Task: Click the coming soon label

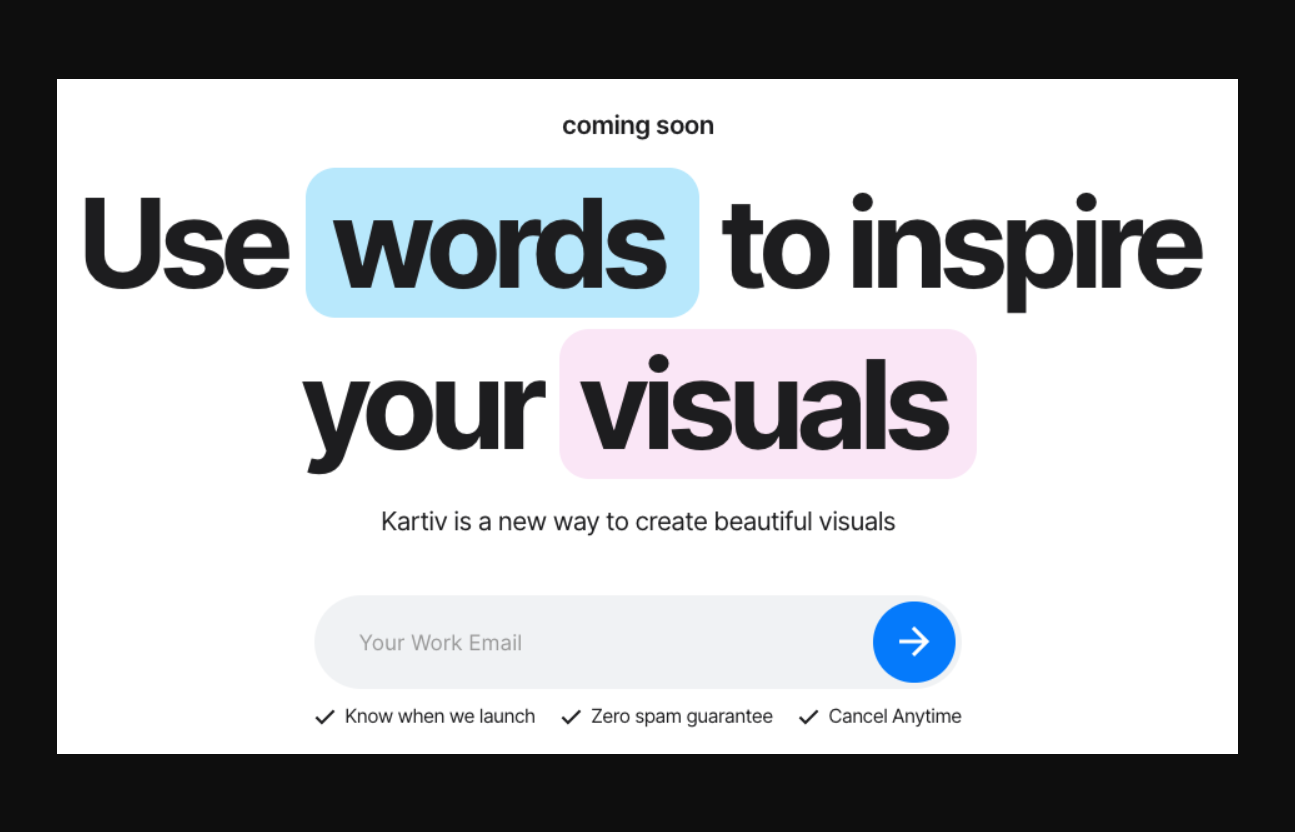Action: pos(637,126)
